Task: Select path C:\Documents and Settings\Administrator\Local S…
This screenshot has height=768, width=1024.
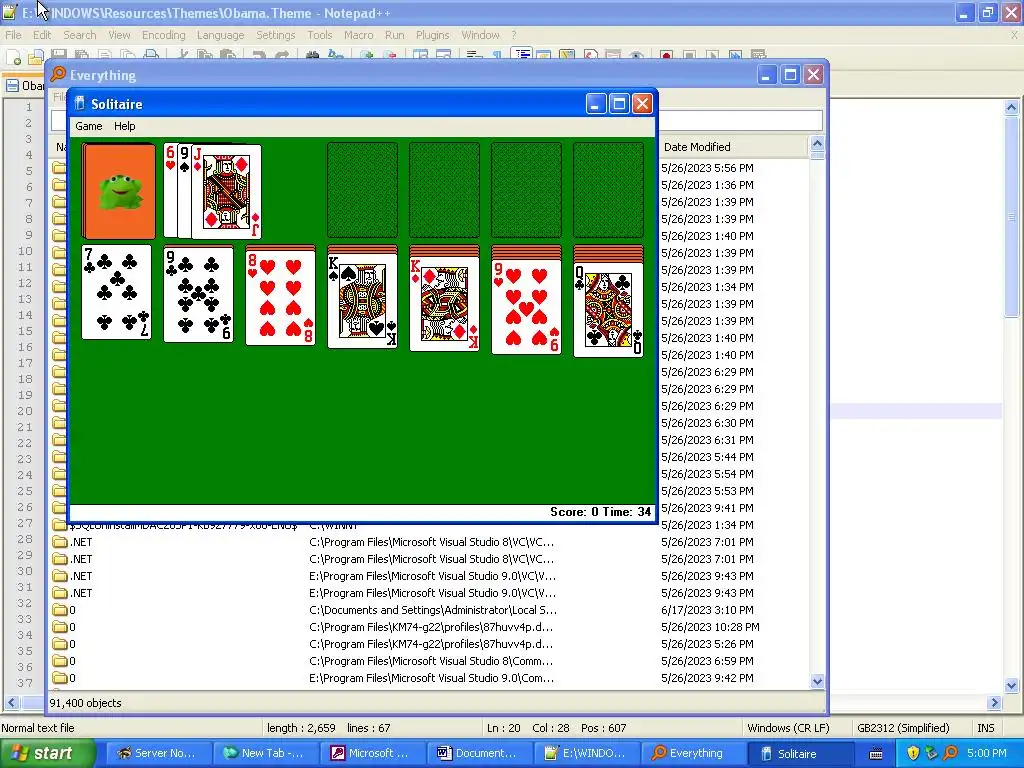Action: (x=433, y=610)
